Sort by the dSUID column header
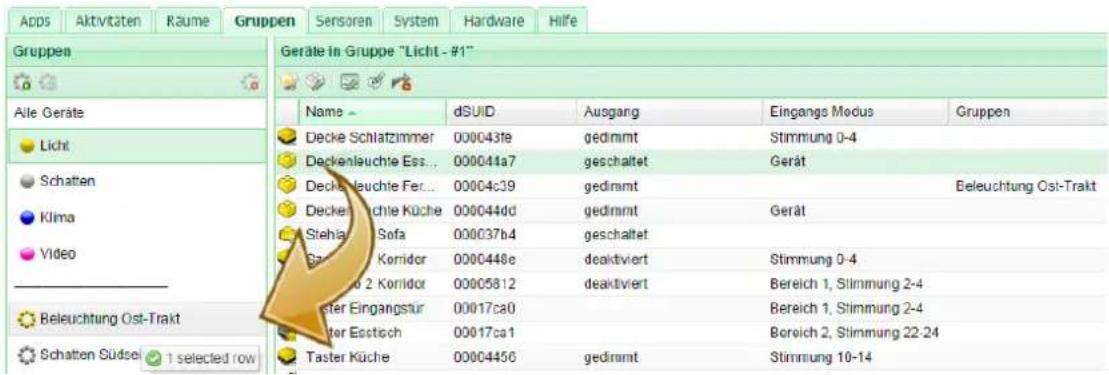 click(x=511, y=112)
